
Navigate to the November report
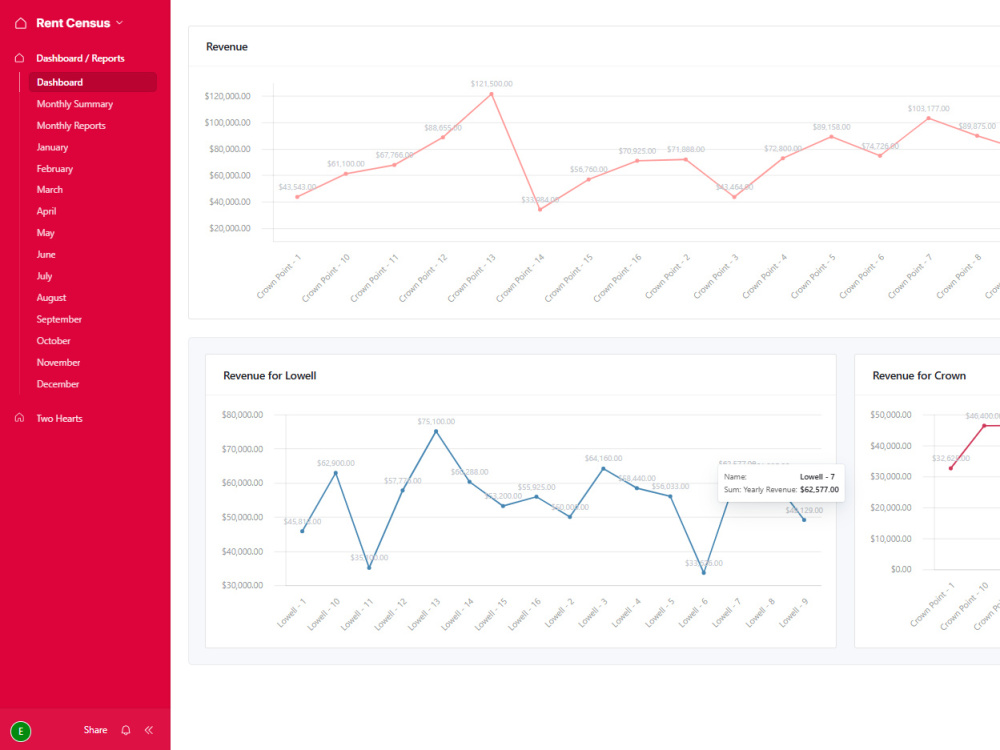click(x=58, y=363)
